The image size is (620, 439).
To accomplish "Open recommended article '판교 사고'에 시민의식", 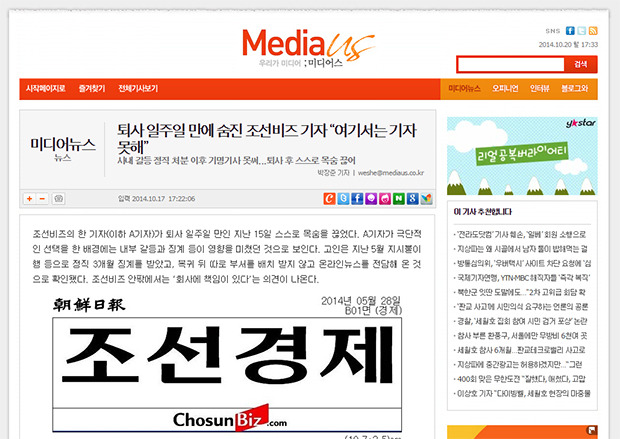I will click(x=522, y=307).
